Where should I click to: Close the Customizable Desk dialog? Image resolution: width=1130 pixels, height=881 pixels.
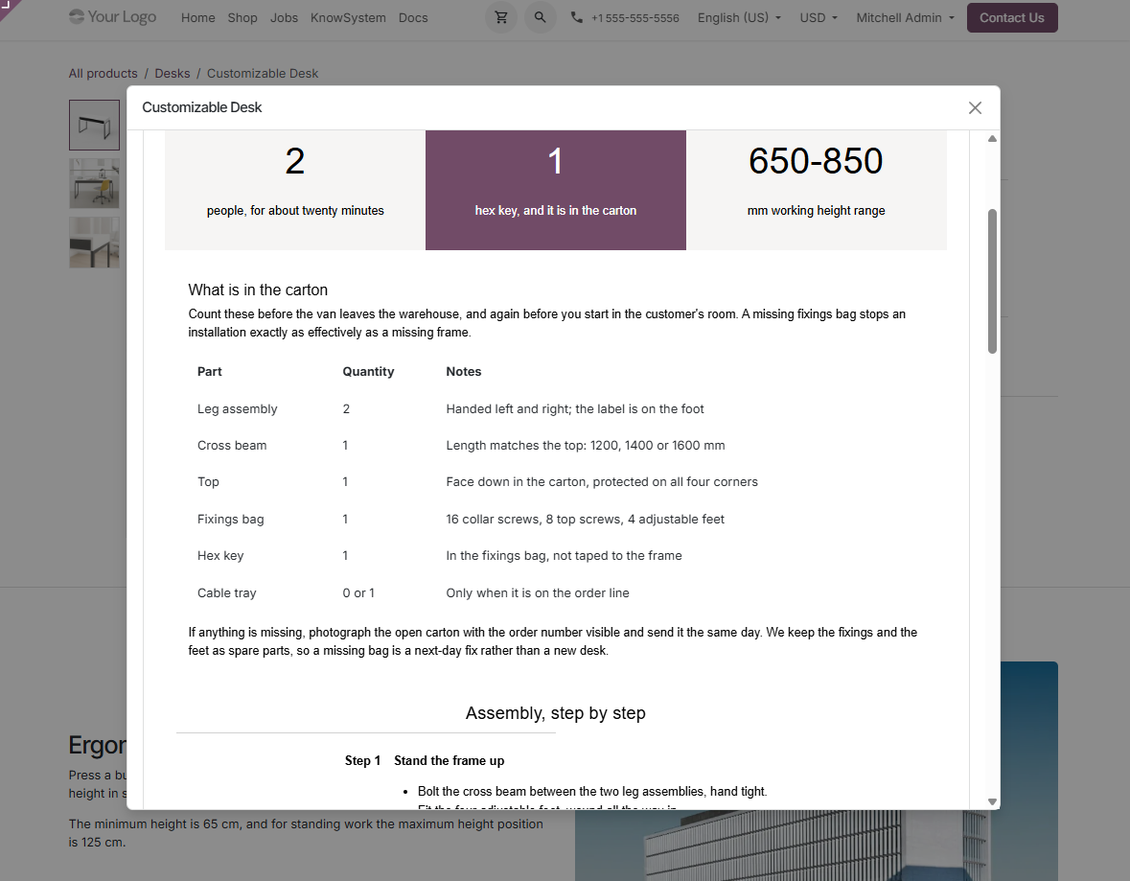coord(975,107)
